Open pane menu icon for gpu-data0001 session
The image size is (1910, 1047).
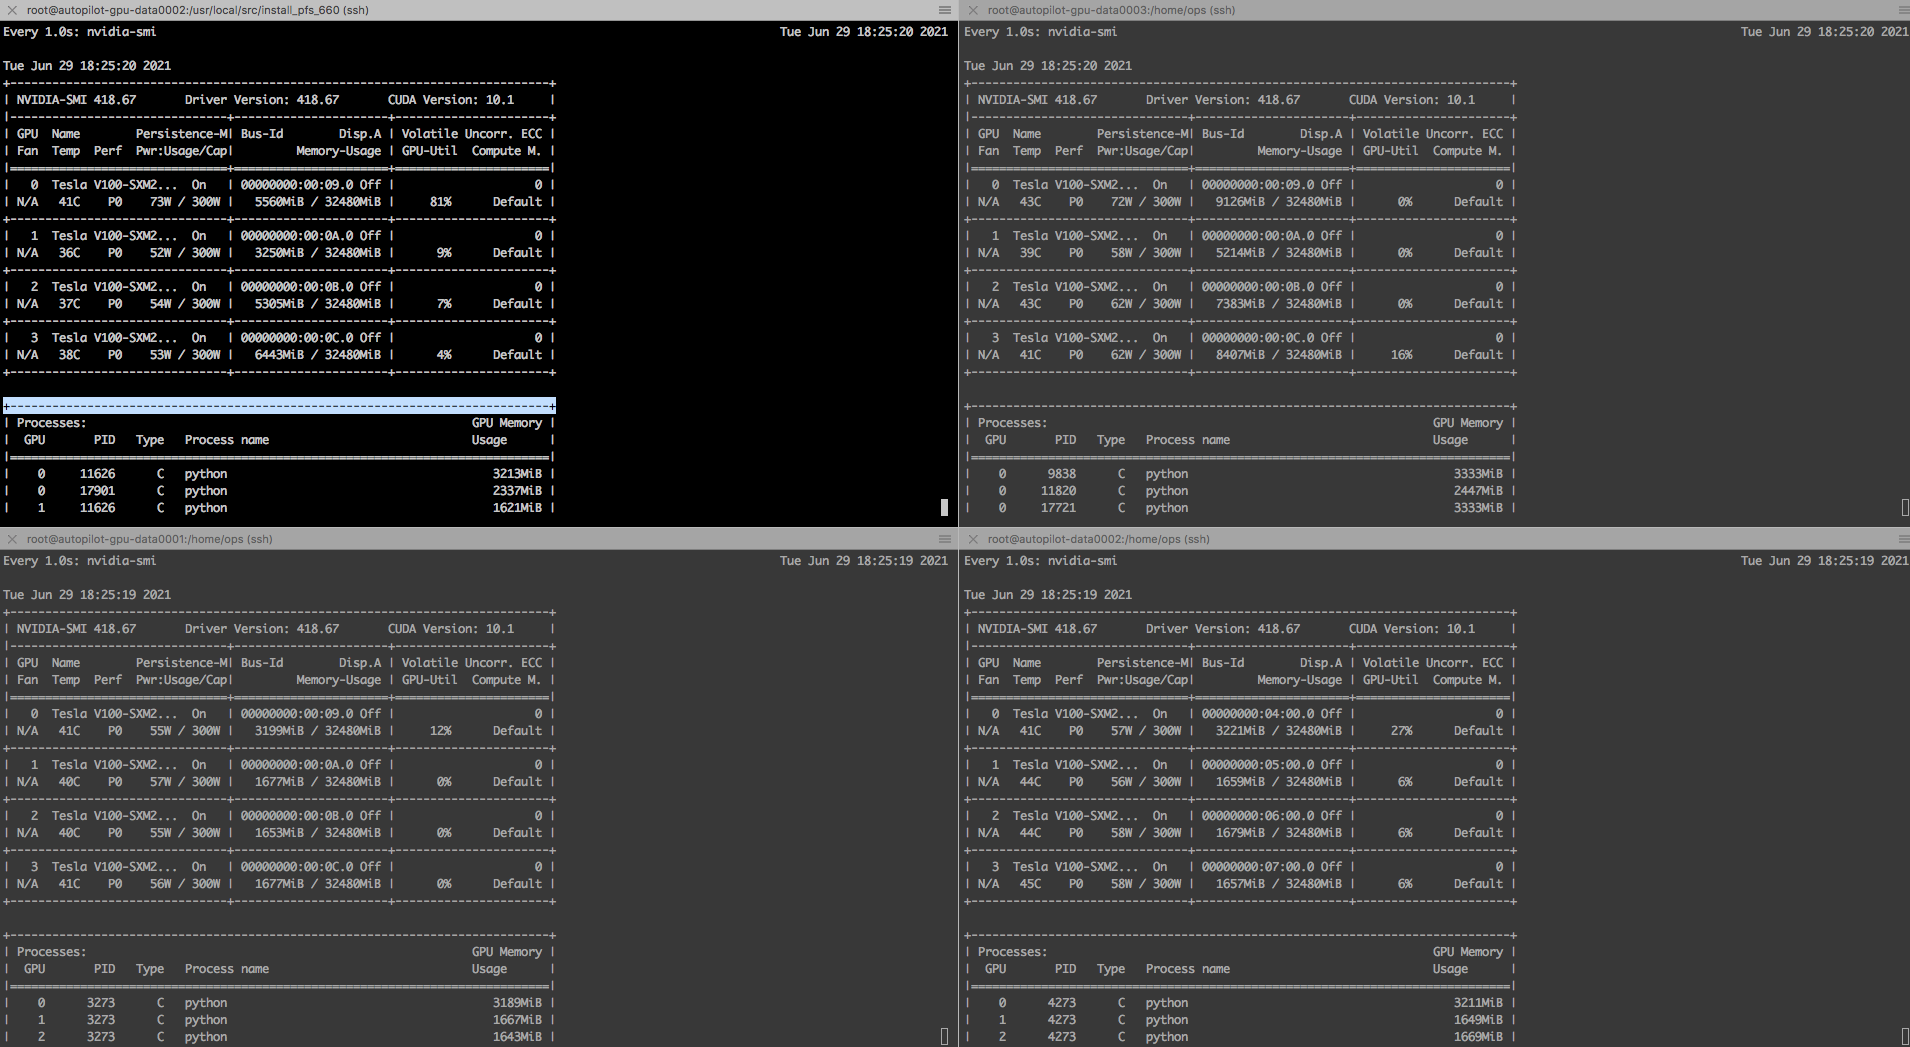[944, 539]
